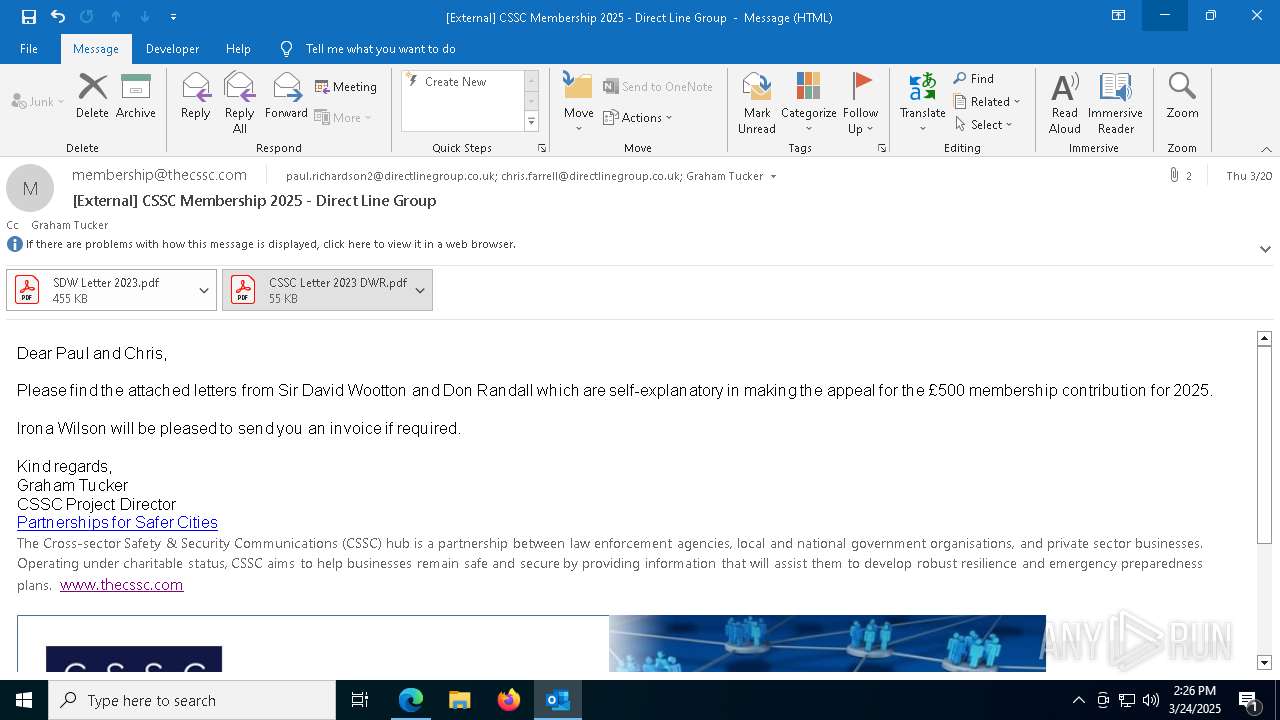Open SDW Letter 2023.pdf attachment
The height and width of the screenshot is (720, 1280).
100,290
